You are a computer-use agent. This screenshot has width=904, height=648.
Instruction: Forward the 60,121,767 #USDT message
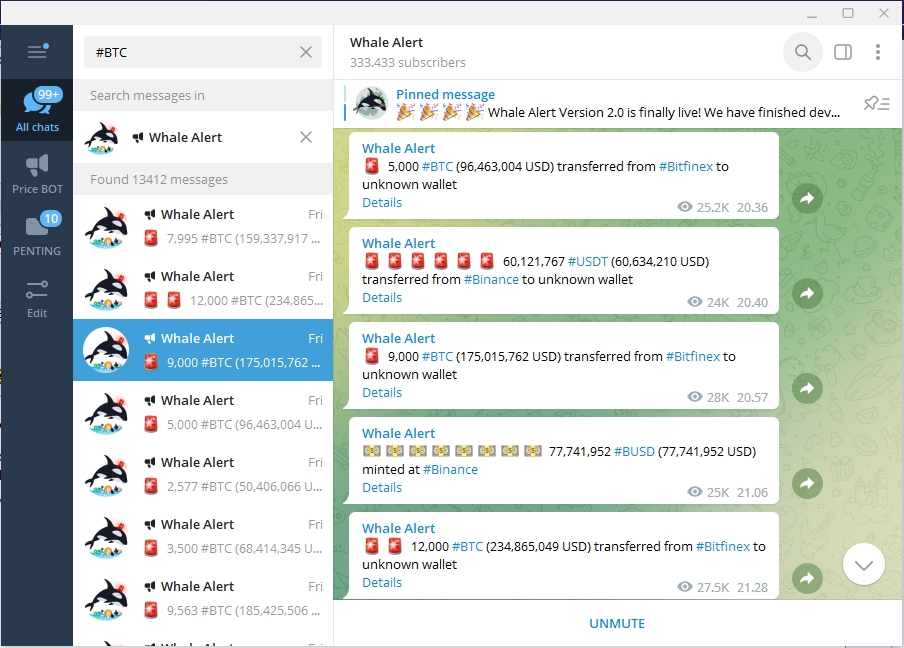coord(807,293)
